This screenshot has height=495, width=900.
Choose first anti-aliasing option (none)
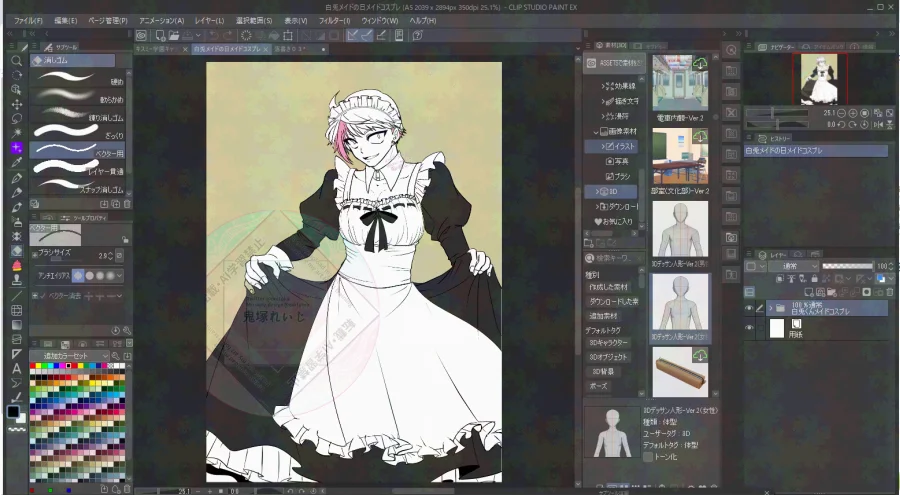tap(78, 276)
